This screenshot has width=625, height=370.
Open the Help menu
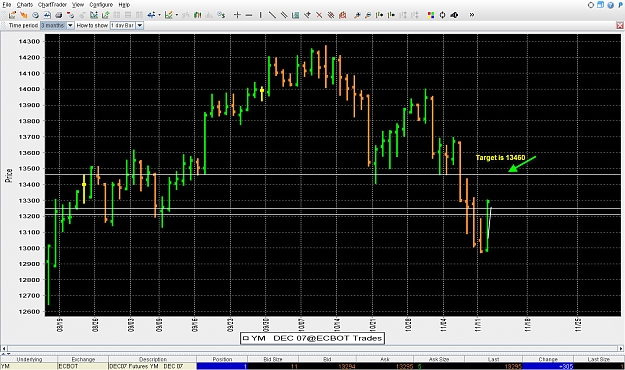click(124, 4)
